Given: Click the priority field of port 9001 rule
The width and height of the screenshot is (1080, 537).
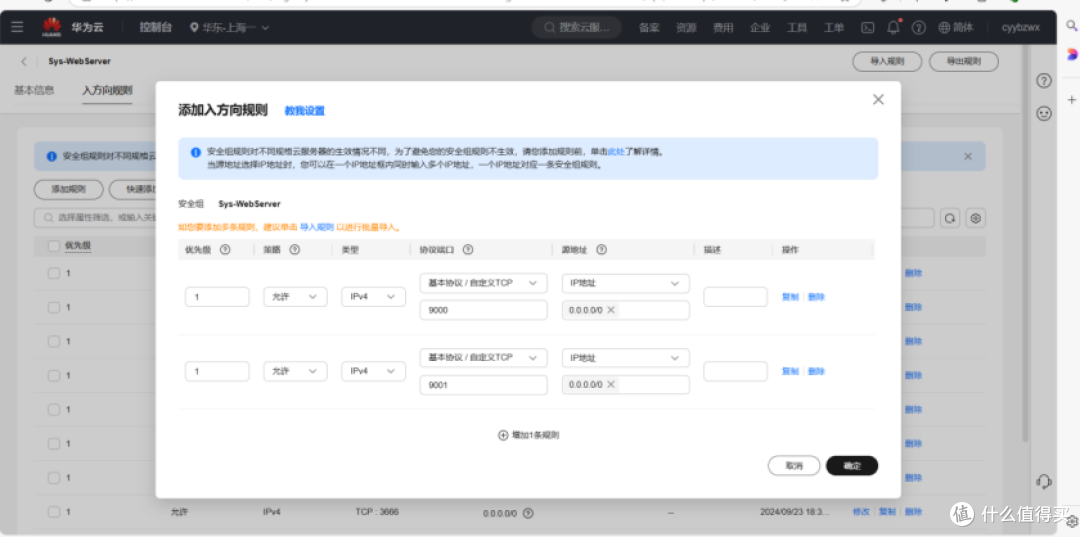Looking at the screenshot, I should (217, 371).
